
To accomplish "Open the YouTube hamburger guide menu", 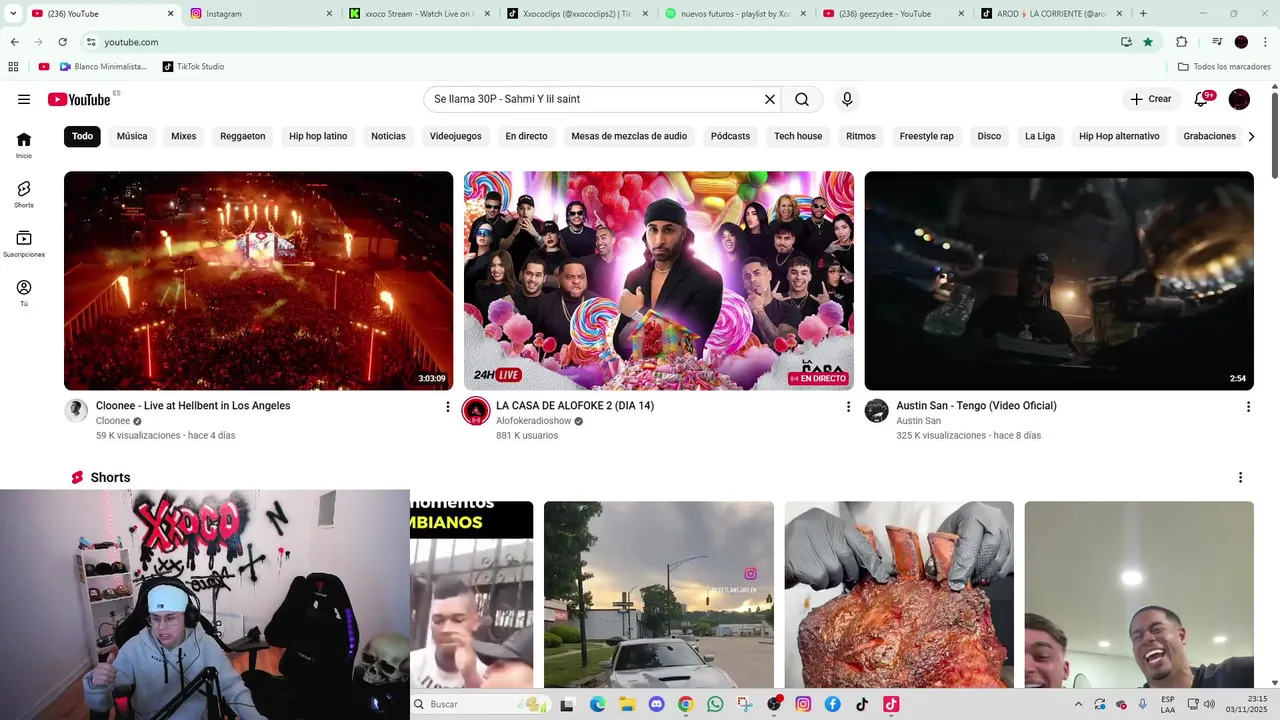I will [x=24, y=99].
